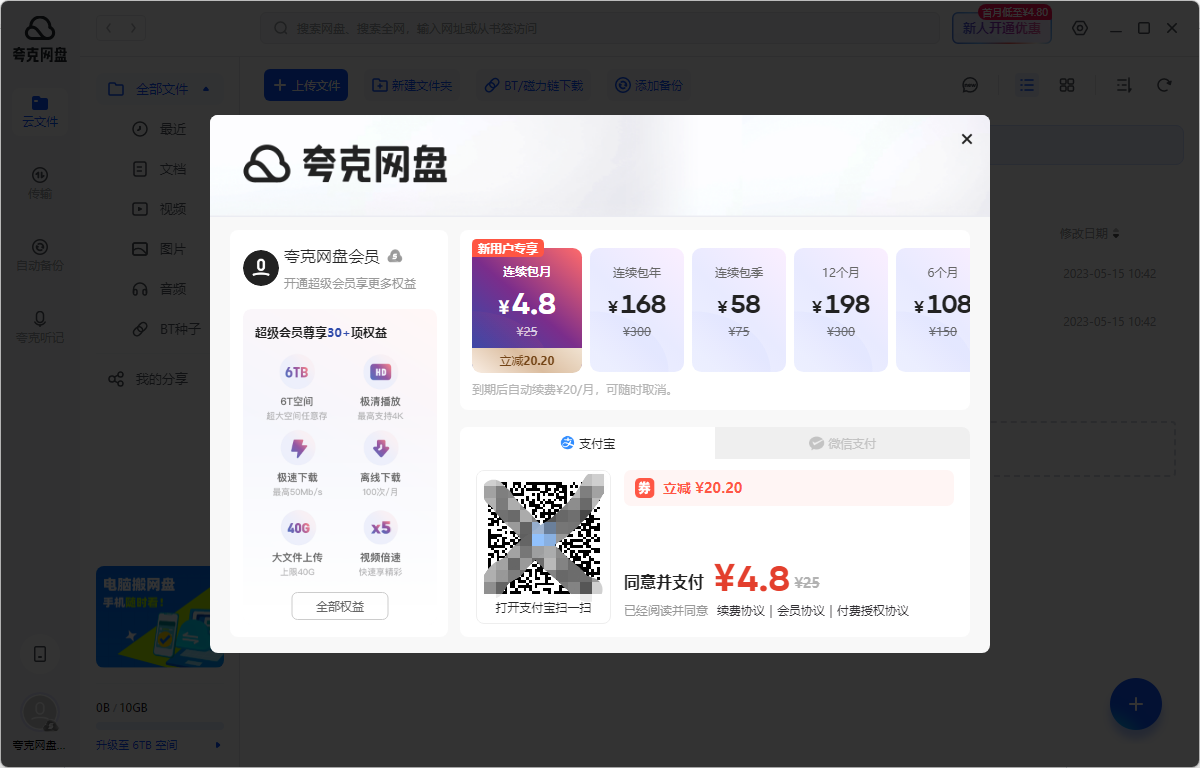1200x768 pixels.
Task: Select the 连续包月 ¥4.8 plan card
Action: tap(526, 310)
